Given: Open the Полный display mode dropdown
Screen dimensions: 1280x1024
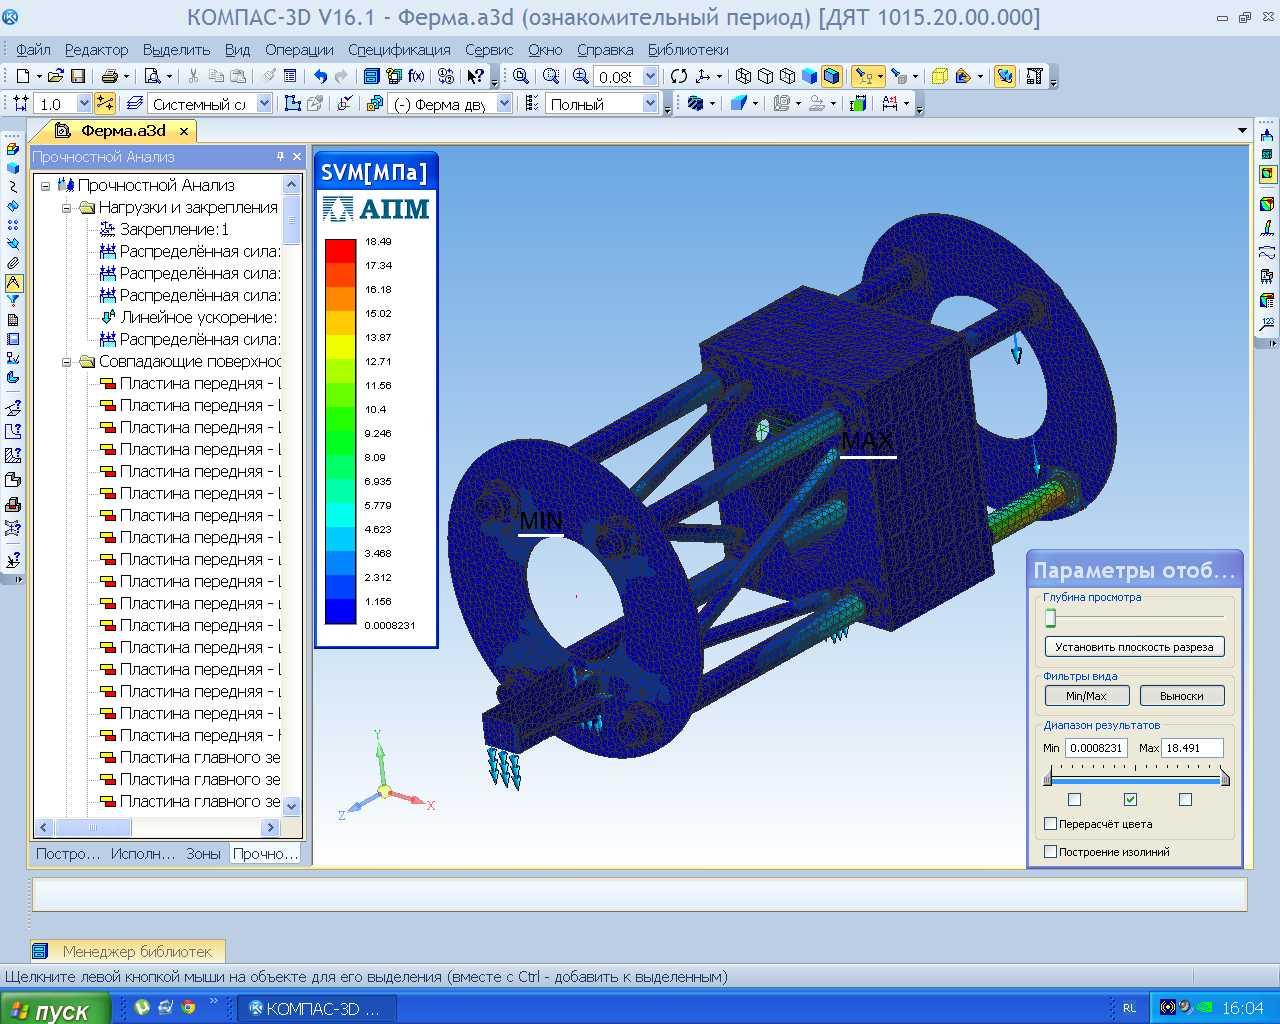Looking at the screenshot, I should coord(650,104).
